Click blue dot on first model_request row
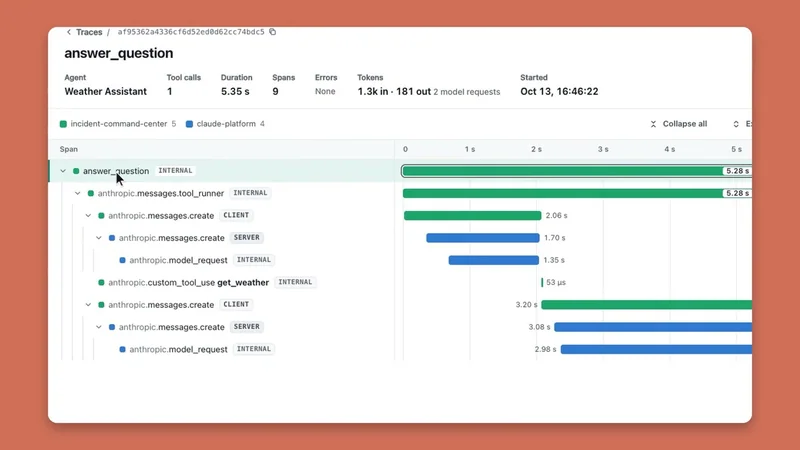This screenshot has width=800, height=450. (x=122, y=260)
